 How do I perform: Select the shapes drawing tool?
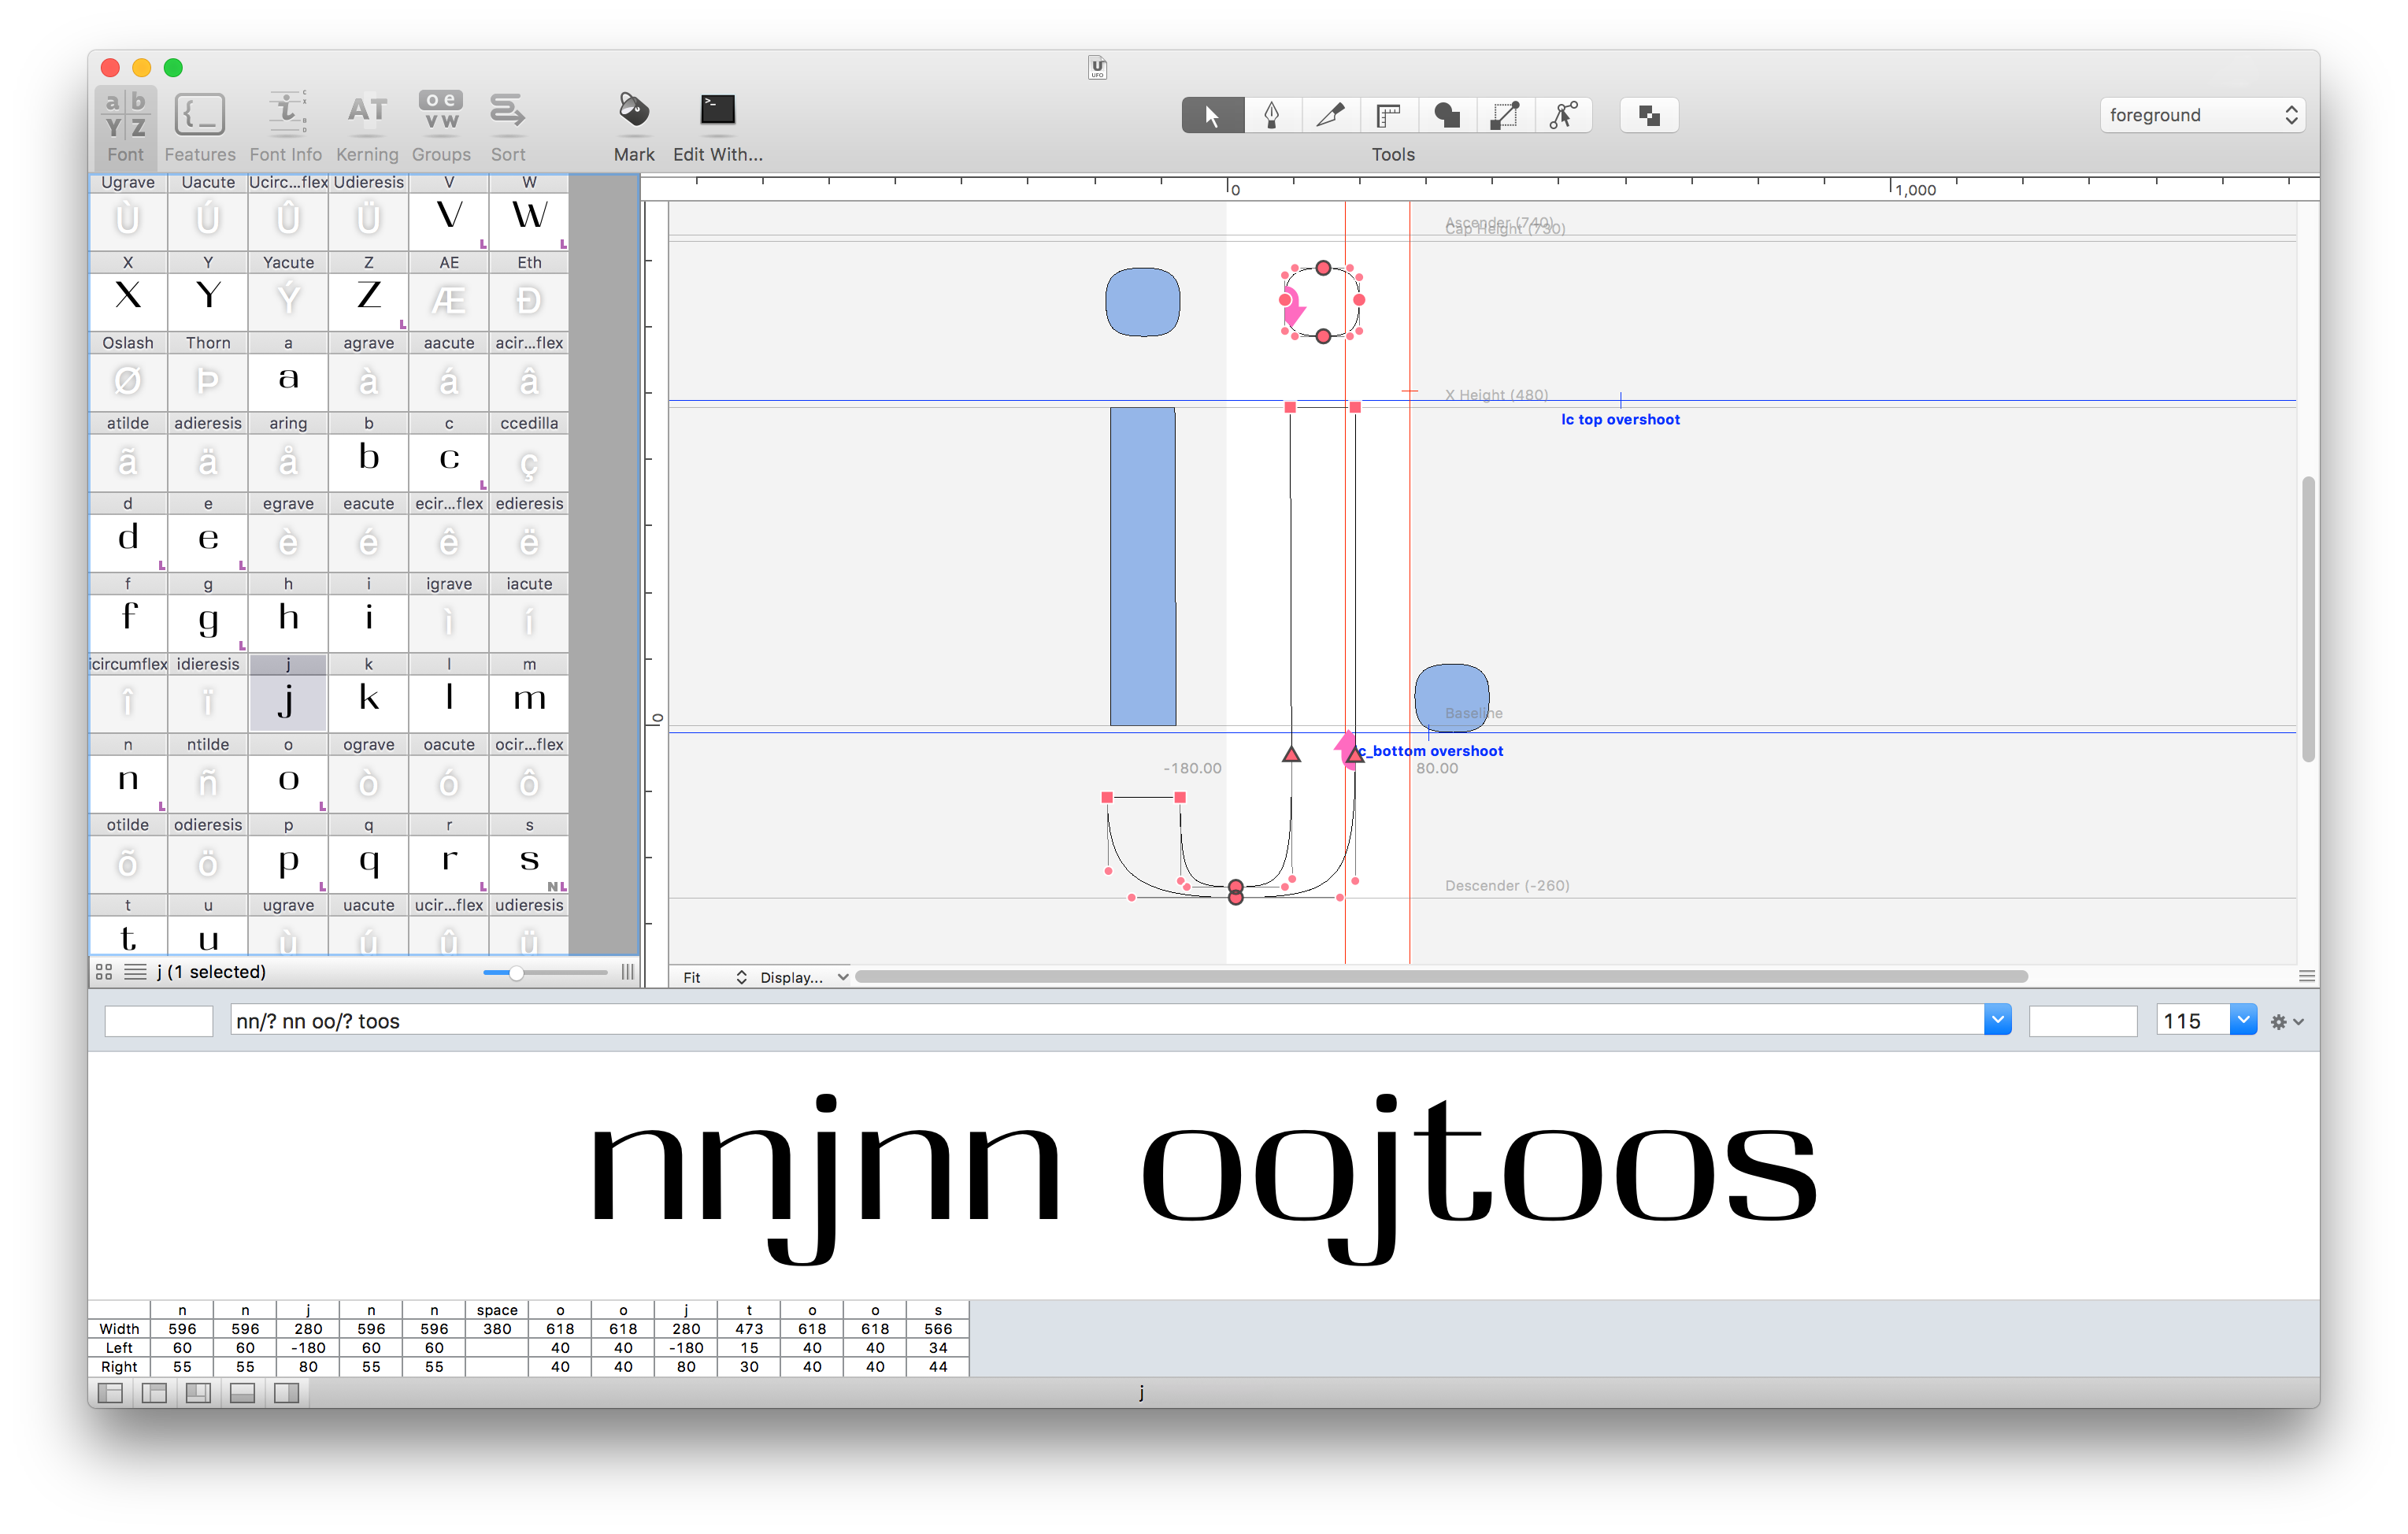1446,116
